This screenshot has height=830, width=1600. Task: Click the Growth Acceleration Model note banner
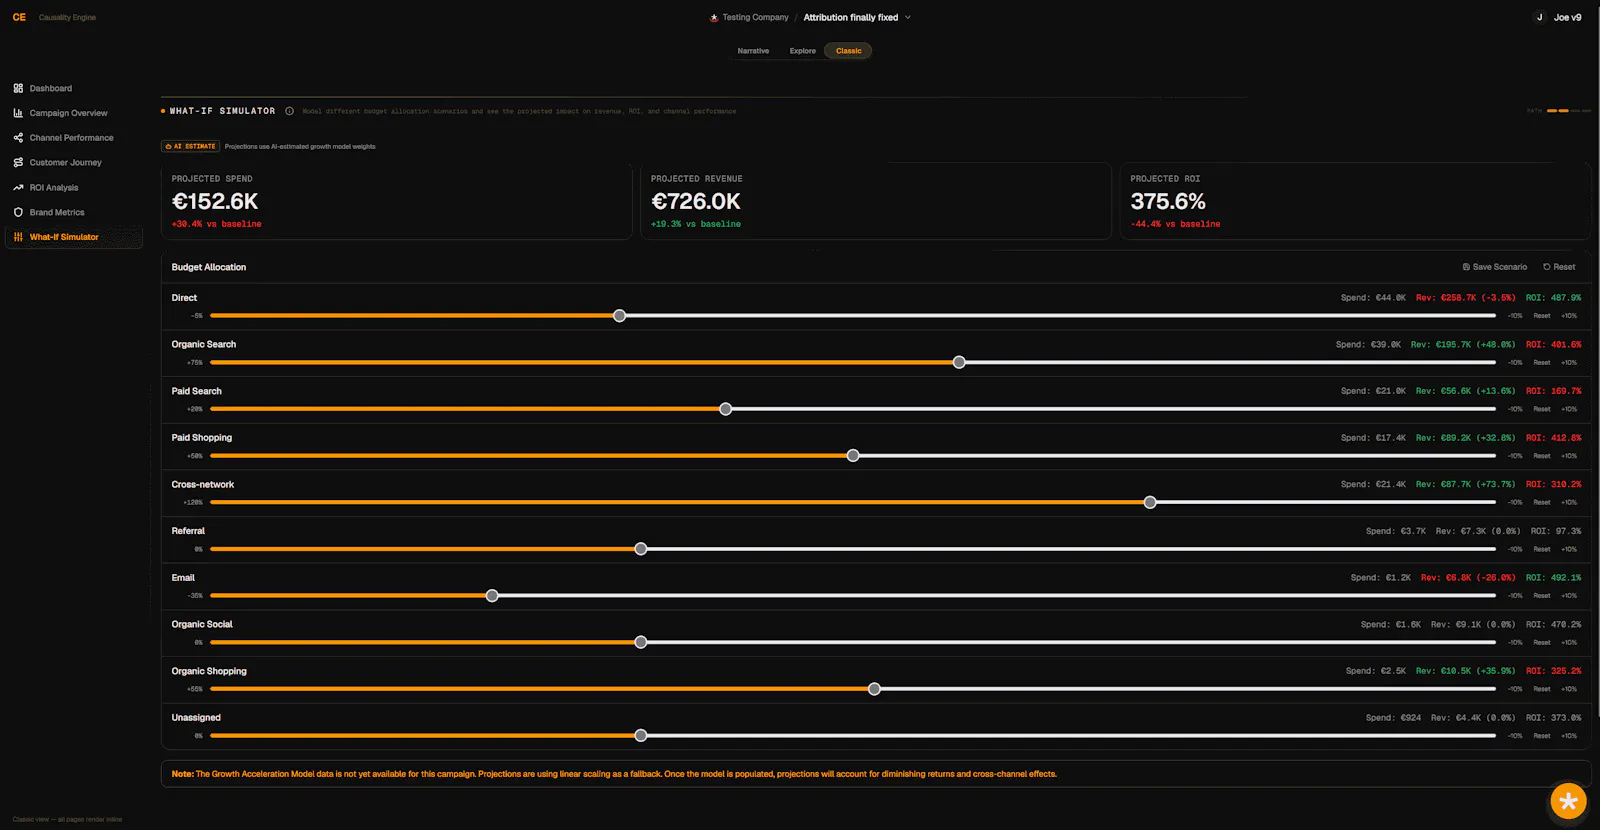pyautogui.click(x=875, y=774)
